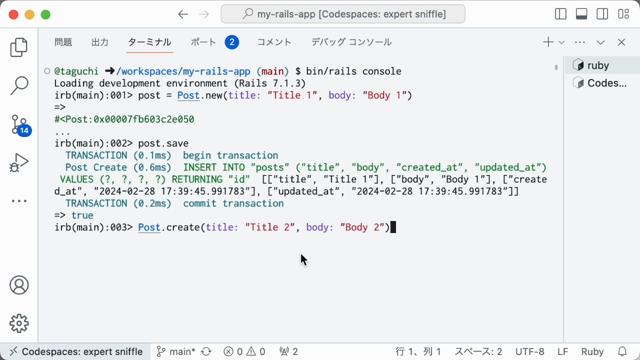Open the Explorer view in the activity bar

pyautogui.click(x=19, y=47)
